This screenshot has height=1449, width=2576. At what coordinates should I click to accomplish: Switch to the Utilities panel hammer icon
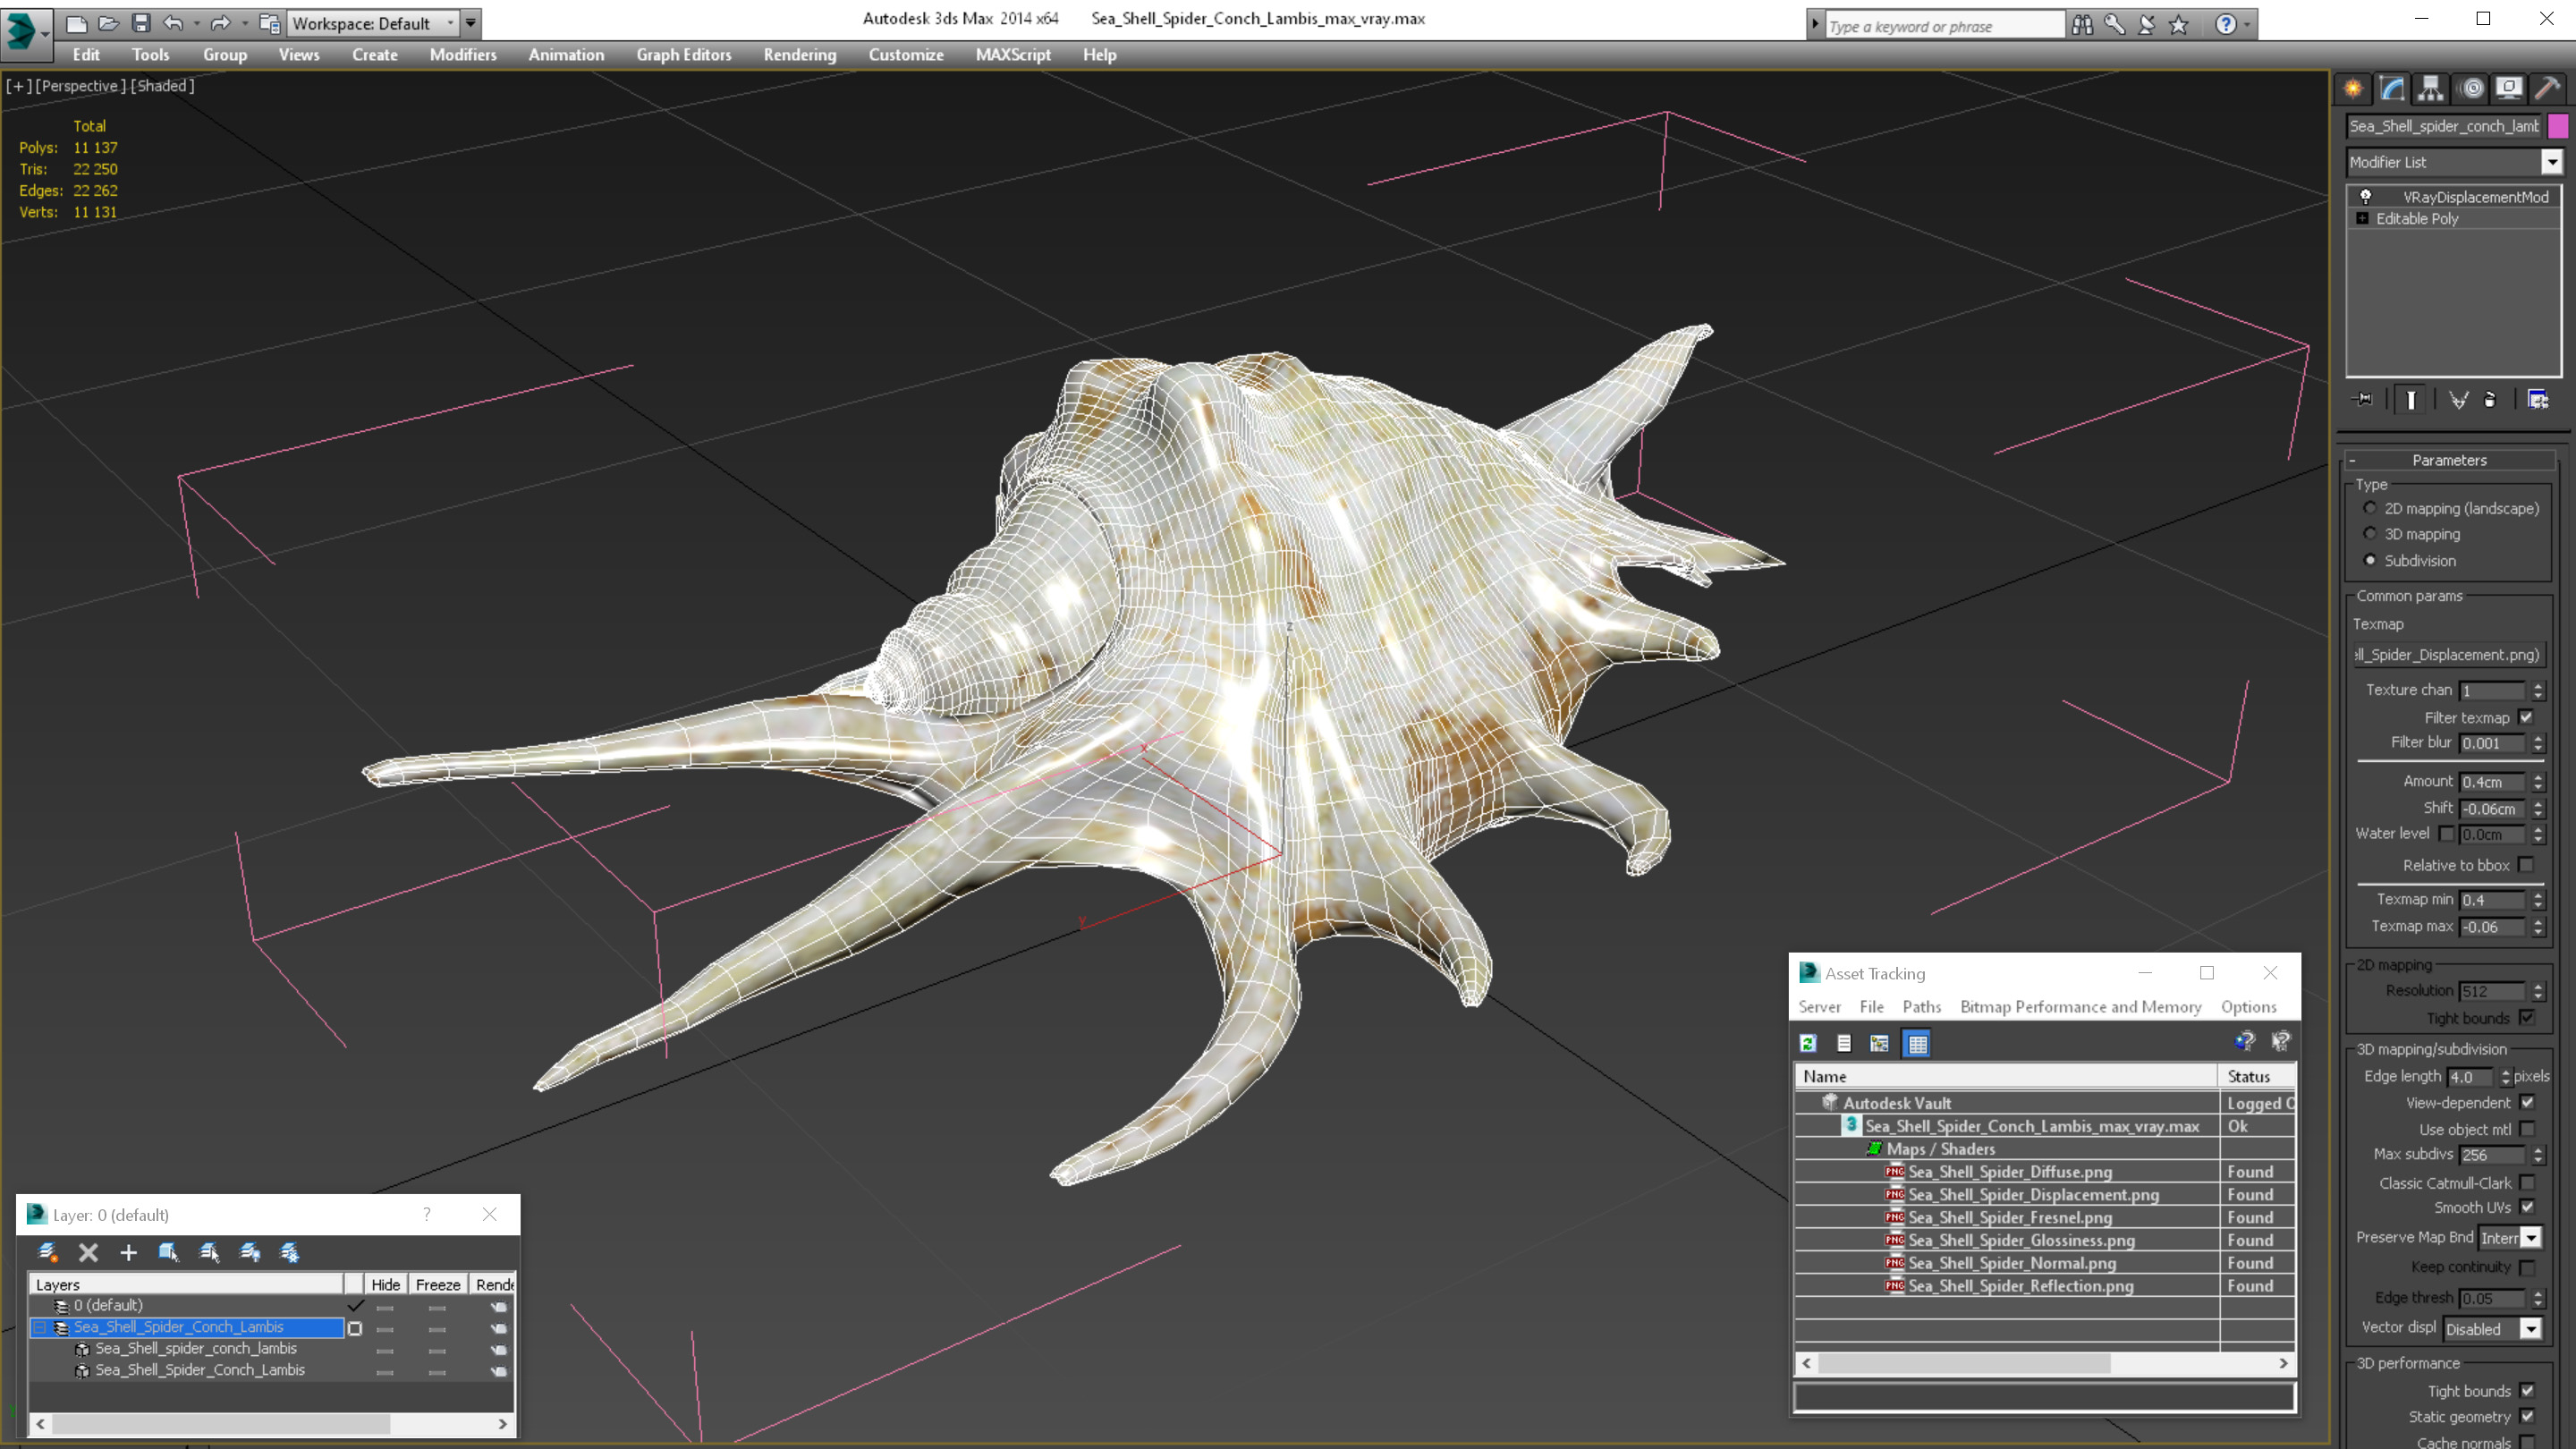click(2547, 89)
